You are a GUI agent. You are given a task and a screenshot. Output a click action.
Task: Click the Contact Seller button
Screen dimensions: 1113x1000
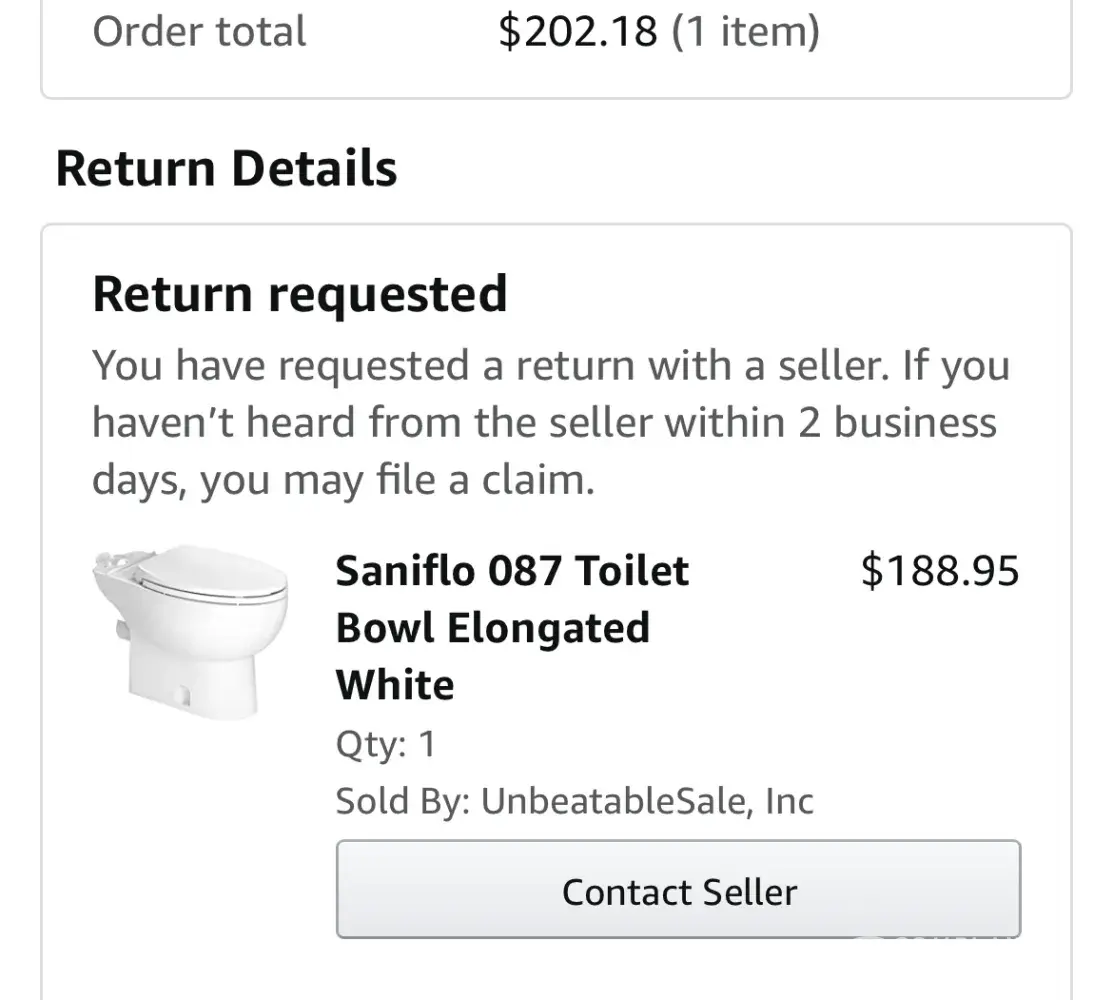678,890
